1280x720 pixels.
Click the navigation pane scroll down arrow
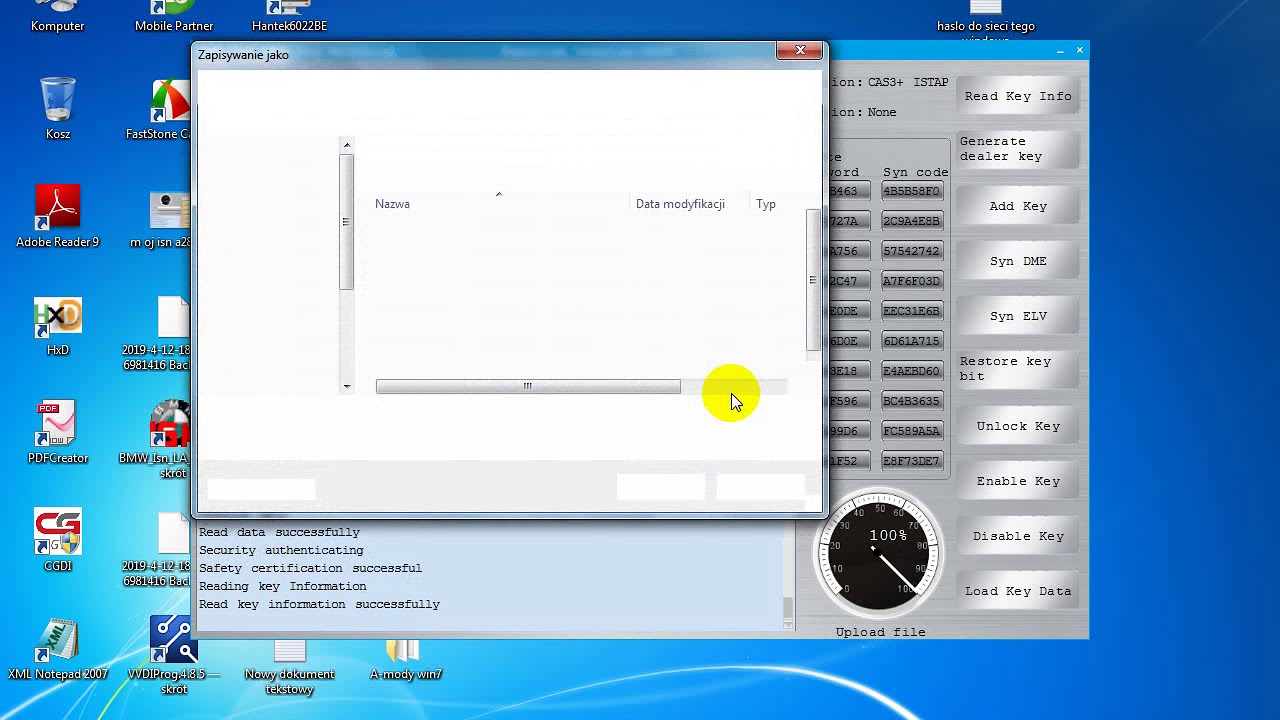[347, 386]
